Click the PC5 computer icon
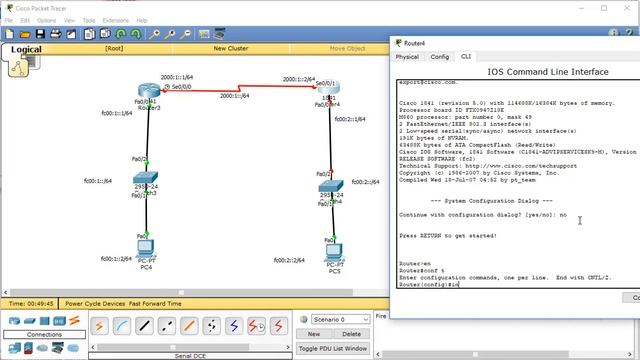This screenshot has height=360, width=640. 334,253
